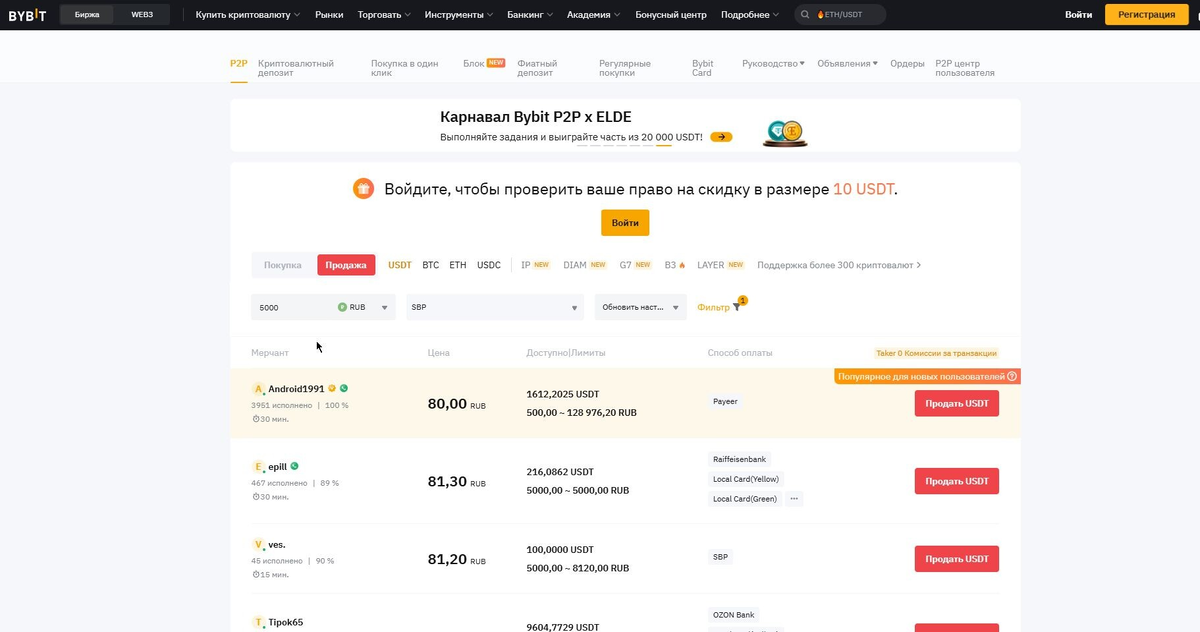This screenshot has height=632, width=1200.
Task: Open Бонусный центр in the top menu
Action: pyautogui.click(x=670, y=15)
